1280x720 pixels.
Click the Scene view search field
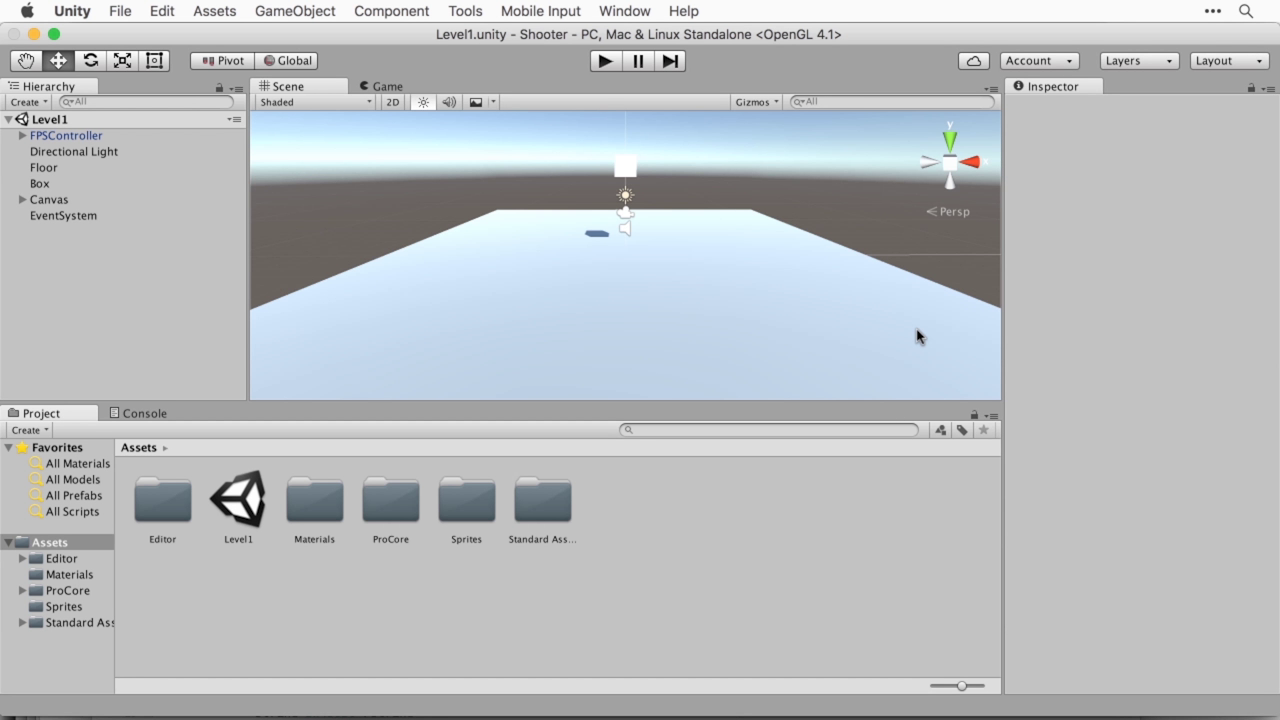click(892, 102)
